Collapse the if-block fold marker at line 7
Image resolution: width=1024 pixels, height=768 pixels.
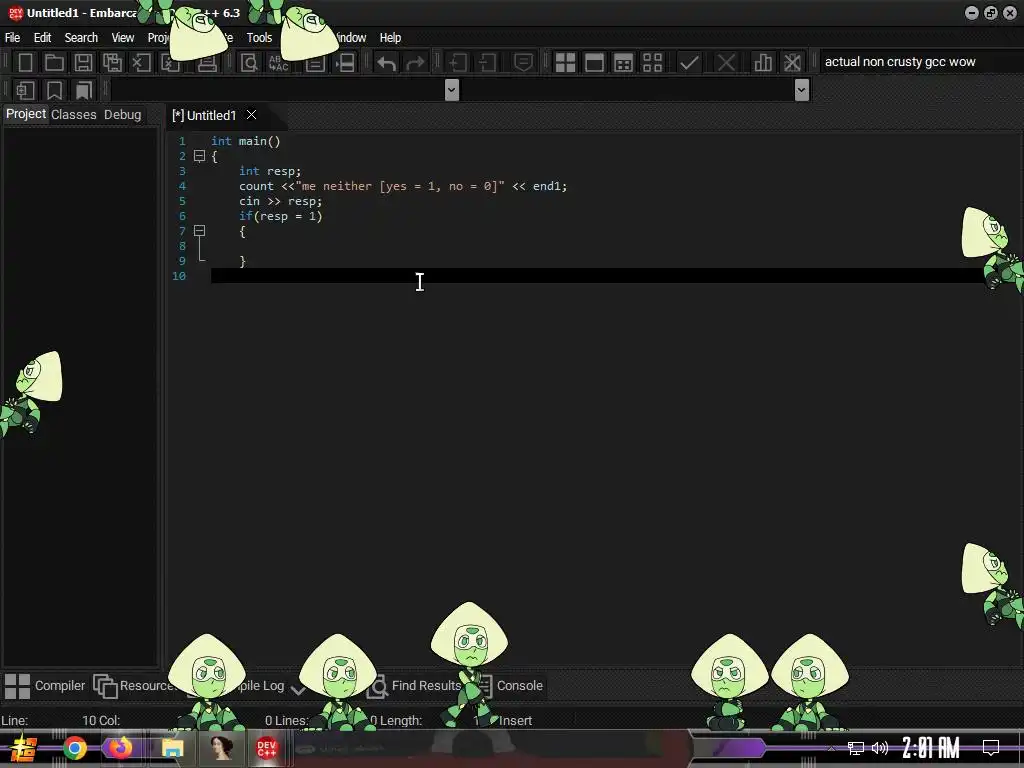click(x=200, y=231)
